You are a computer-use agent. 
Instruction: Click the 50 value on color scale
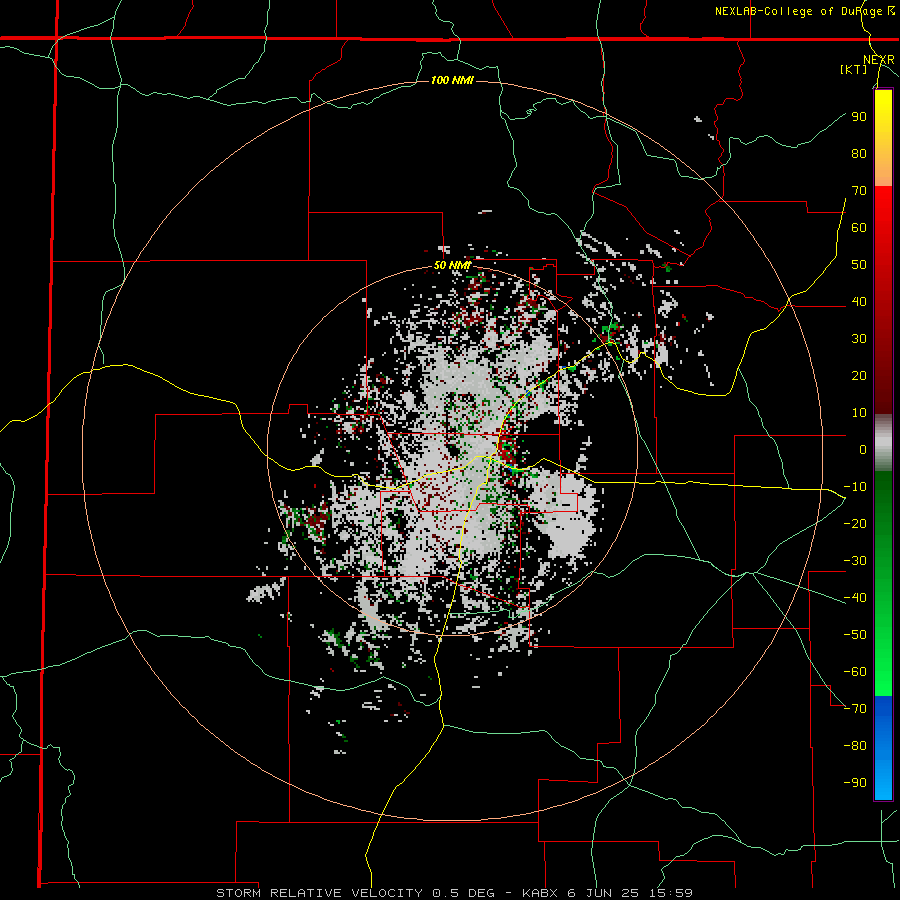click(859, 265)
